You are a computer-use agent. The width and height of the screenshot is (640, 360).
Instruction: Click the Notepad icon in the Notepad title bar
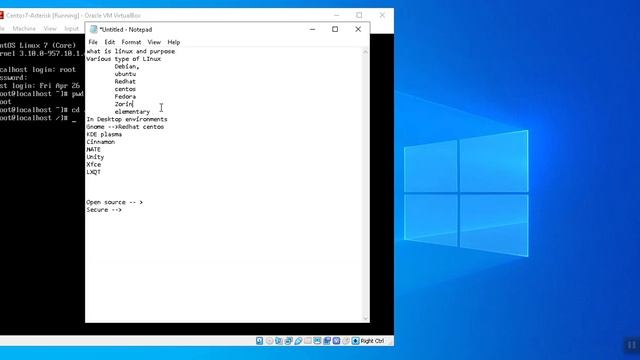pyautogui.click(x=93, y=29)
